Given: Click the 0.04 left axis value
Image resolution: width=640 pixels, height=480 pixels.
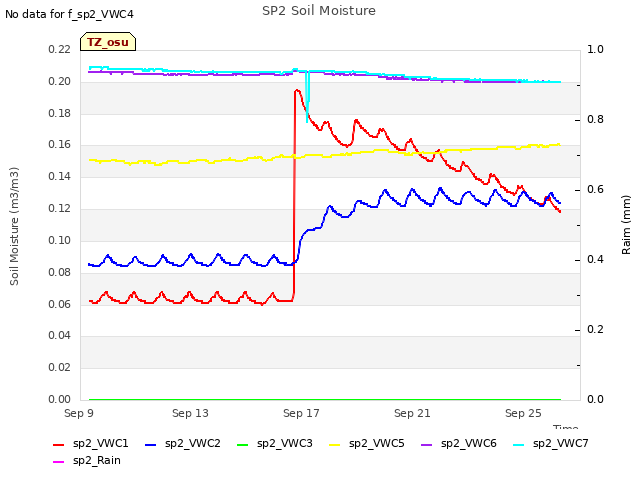Looking at the screenshot, I should (x=60, y=336).
